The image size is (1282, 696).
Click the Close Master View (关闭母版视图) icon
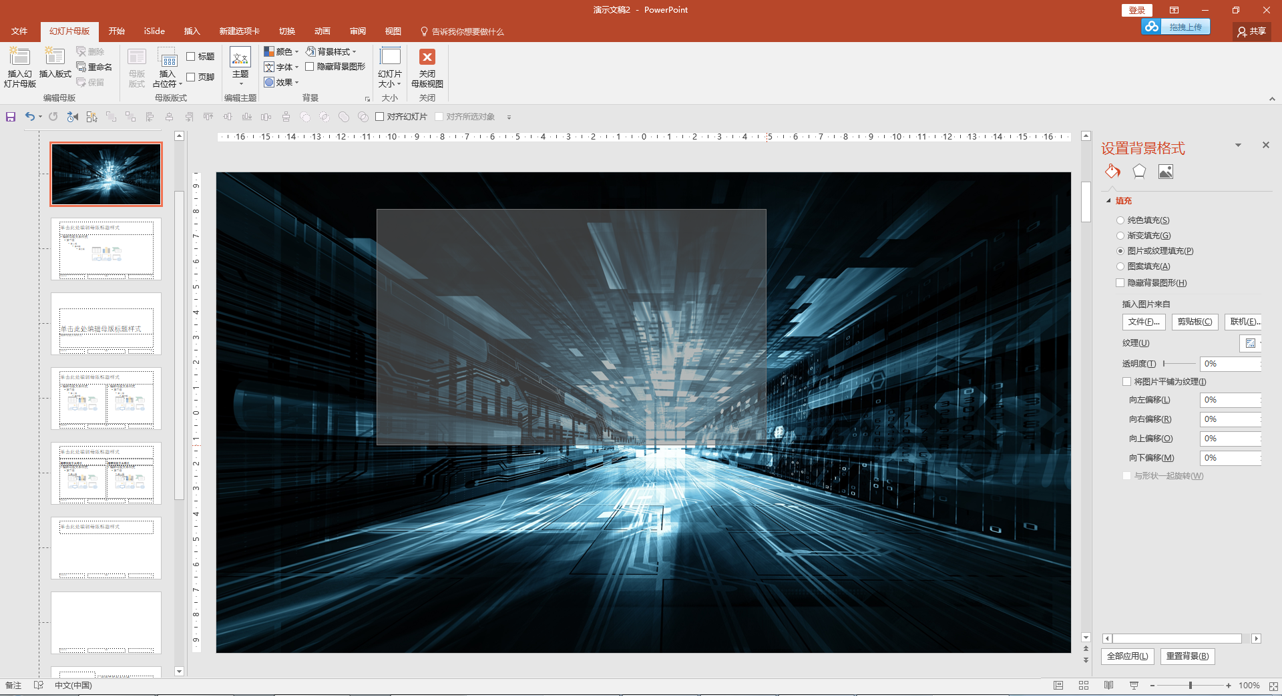click(x=427, y=58)
